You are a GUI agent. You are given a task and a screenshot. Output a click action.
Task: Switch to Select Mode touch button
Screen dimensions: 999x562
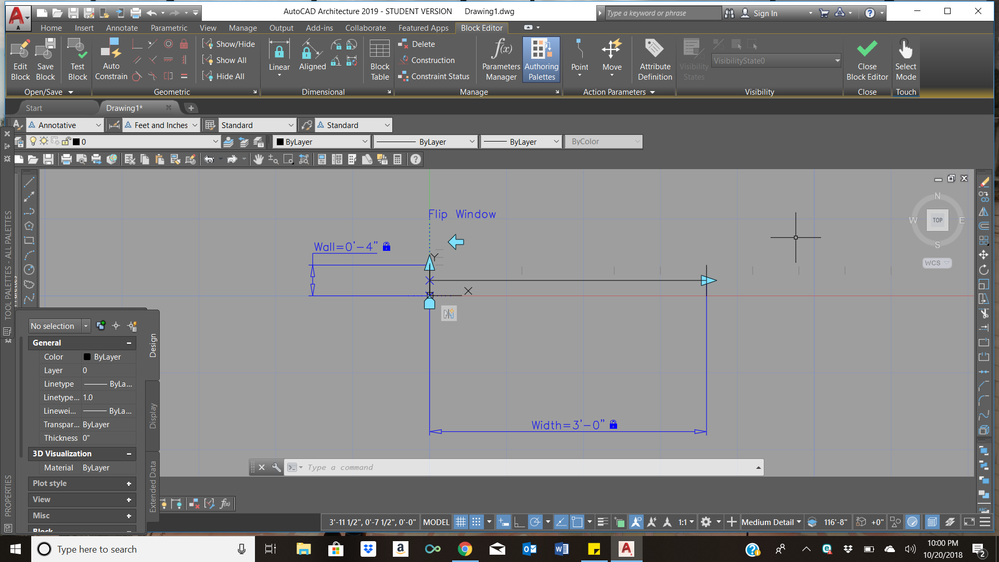tap(905, 60)
